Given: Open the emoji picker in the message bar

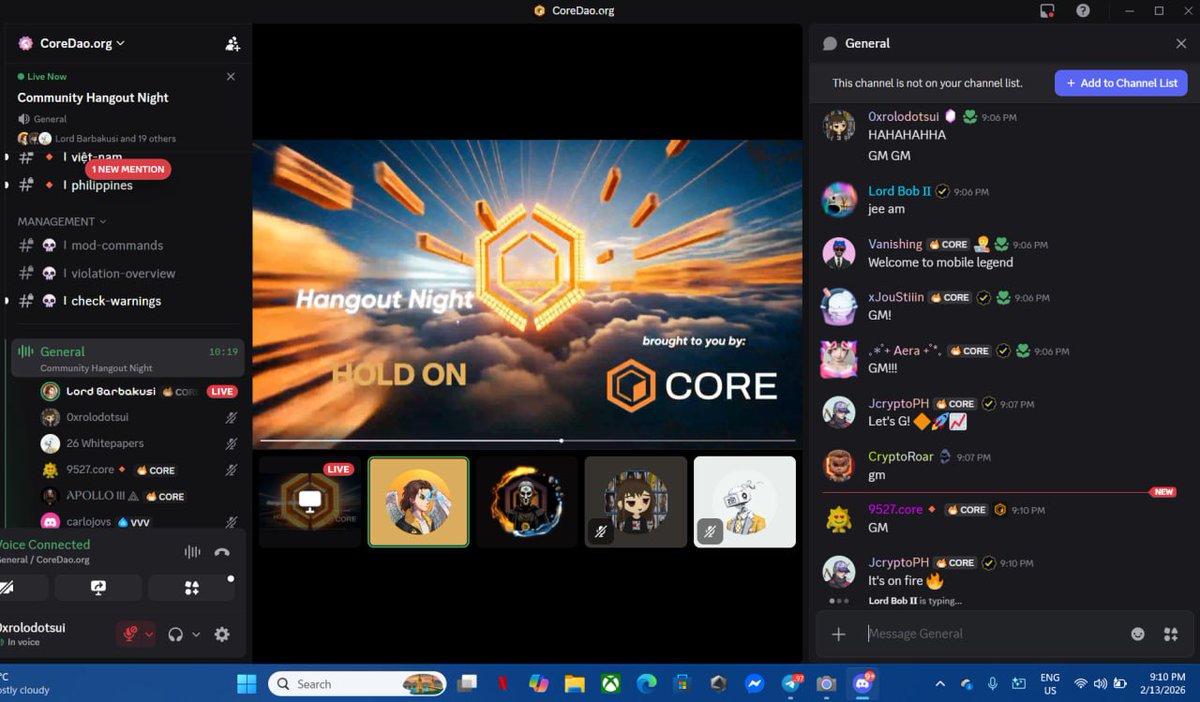Looking at the screenshot, I should click(x=1139, y=633).
